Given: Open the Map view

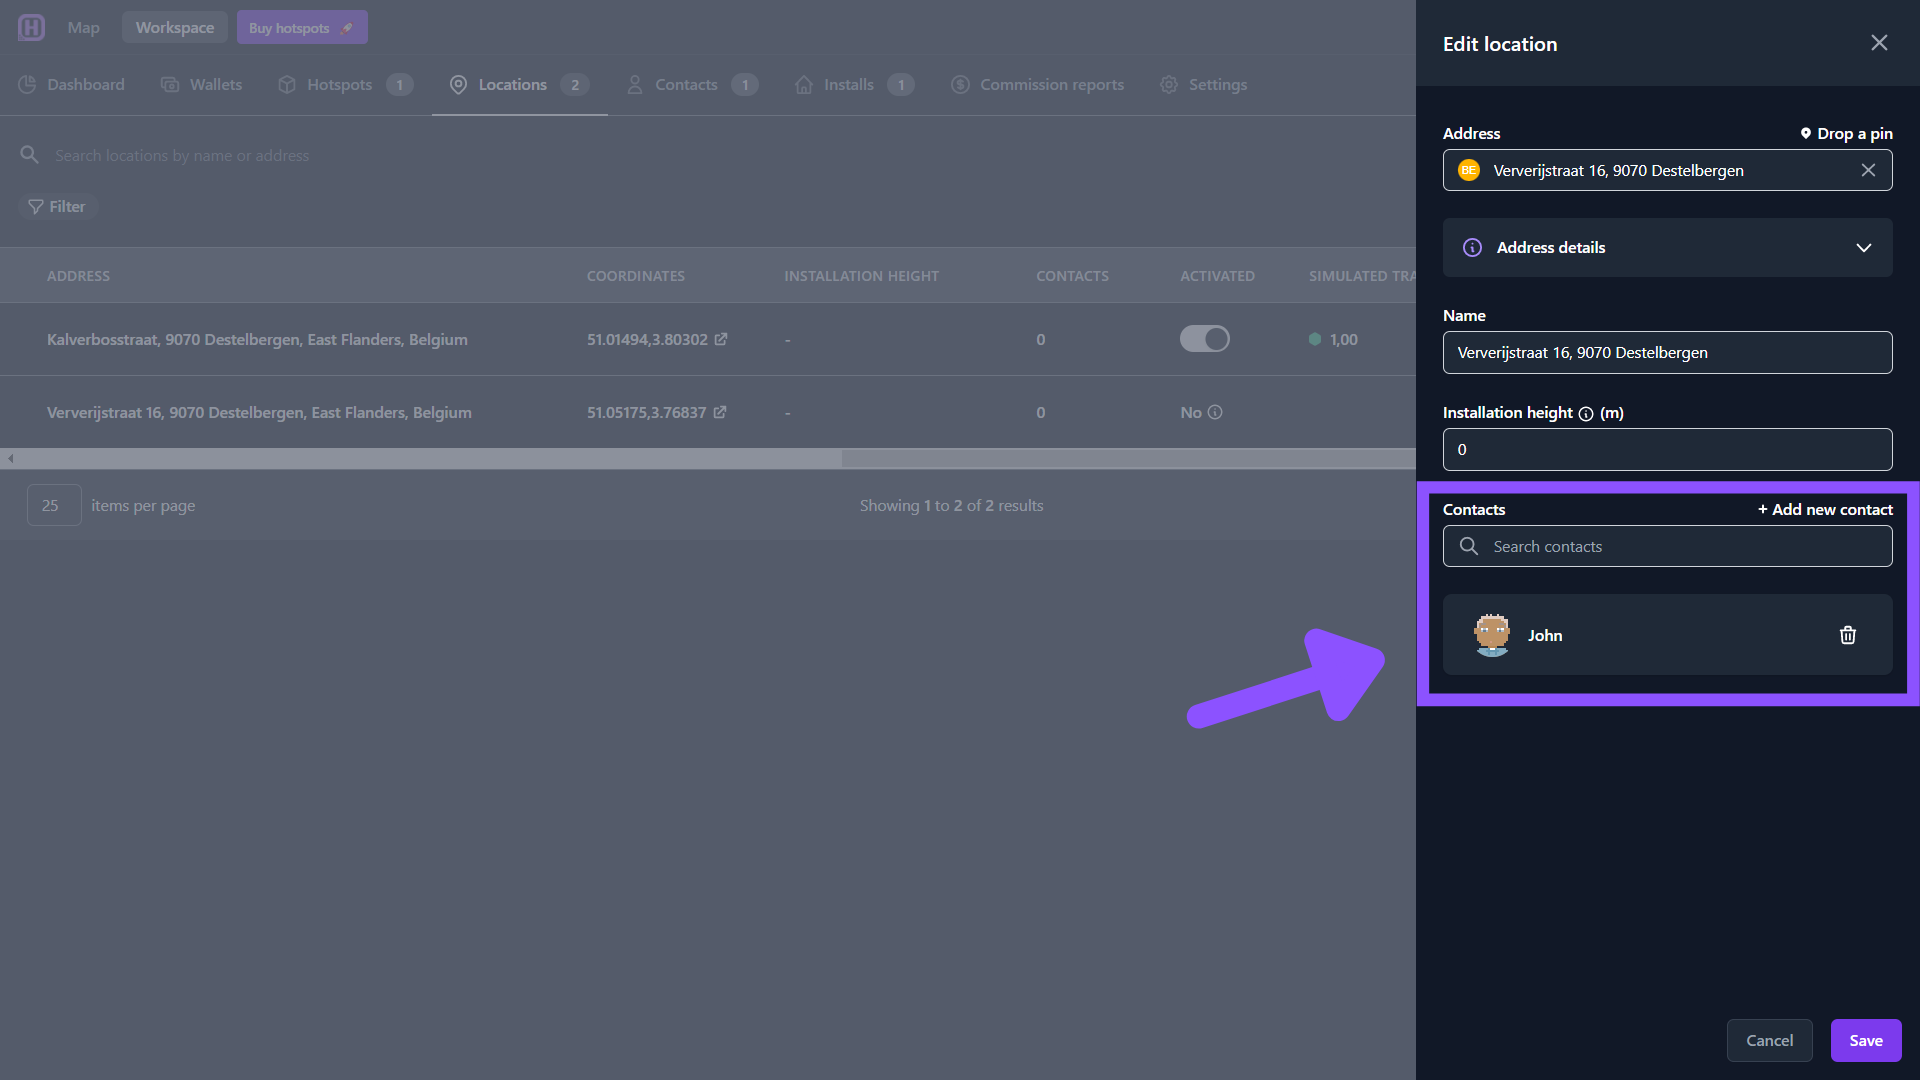Looking at the screenshot, I should pos(83,28).
